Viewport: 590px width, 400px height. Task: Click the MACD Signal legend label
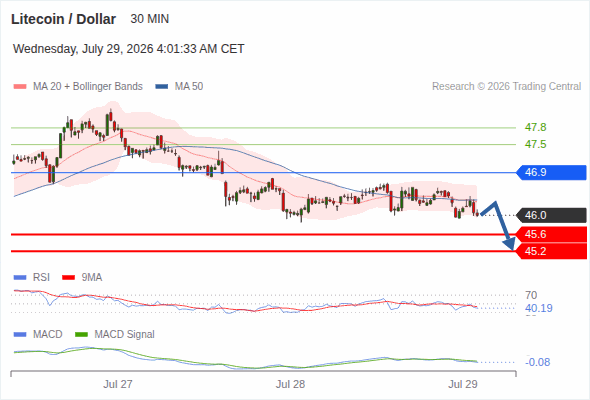[x=124, y=335]
